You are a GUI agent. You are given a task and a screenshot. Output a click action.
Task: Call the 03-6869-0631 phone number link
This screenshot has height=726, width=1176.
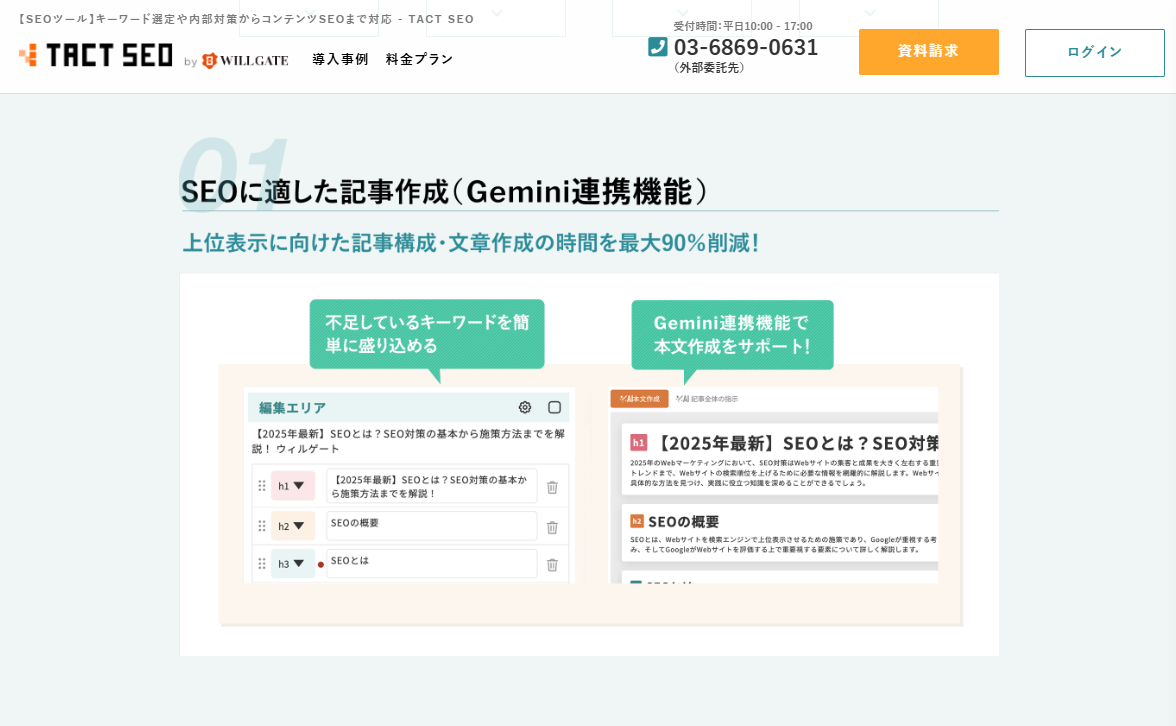click(x=745, y=47)
